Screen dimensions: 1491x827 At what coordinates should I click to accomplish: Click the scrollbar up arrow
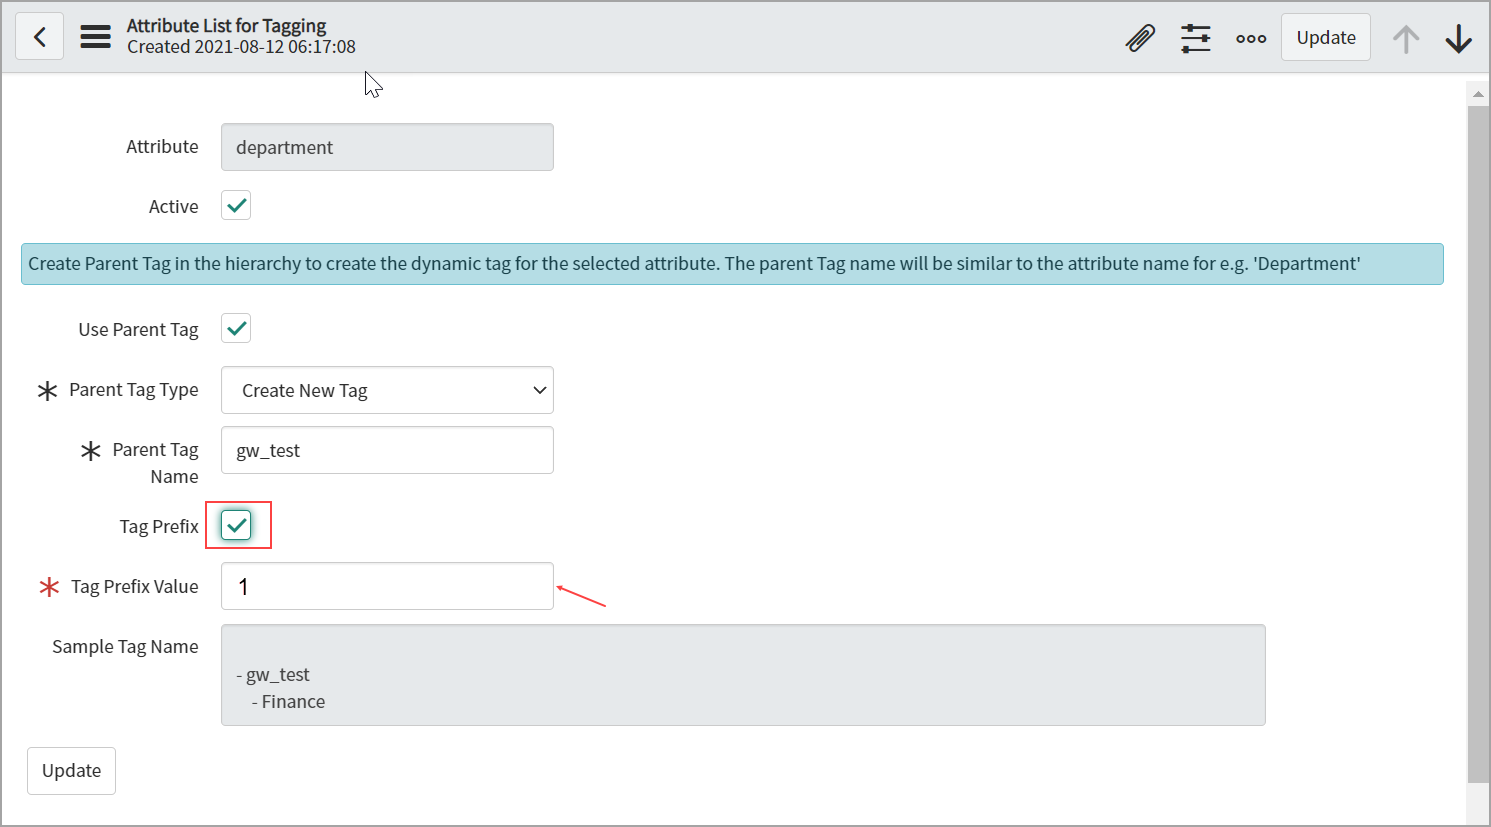point(1479,92)
